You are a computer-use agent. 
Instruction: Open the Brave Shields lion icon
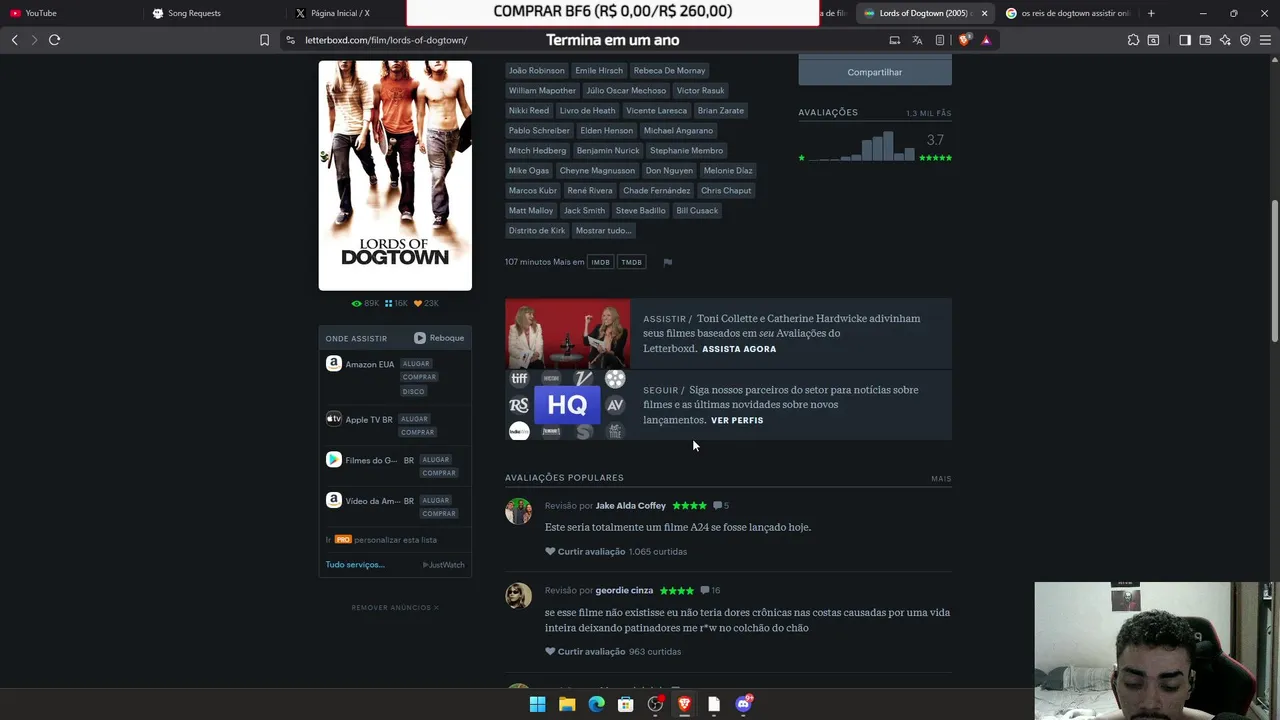point(964,40)
